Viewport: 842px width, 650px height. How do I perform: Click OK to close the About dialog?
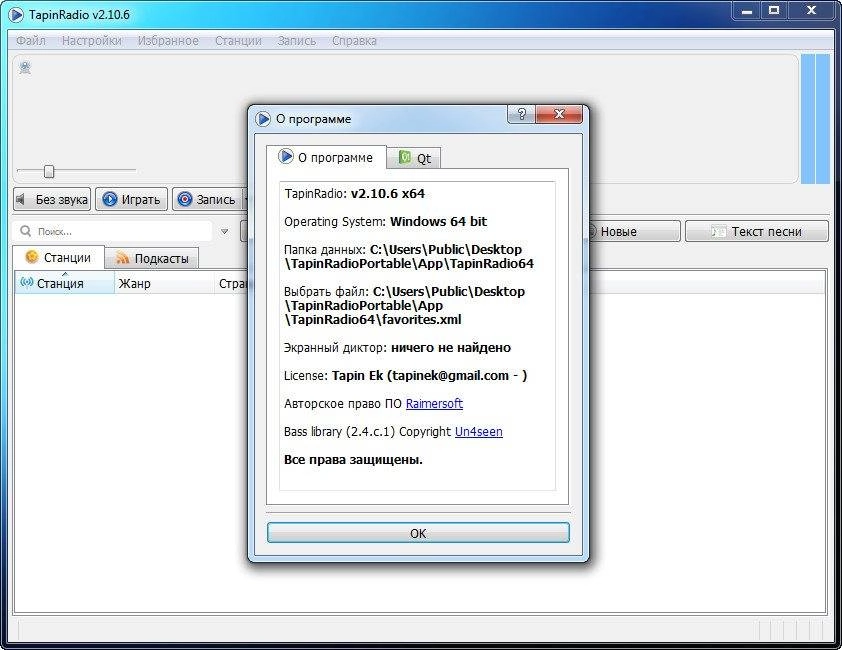[x=418, y=533]
